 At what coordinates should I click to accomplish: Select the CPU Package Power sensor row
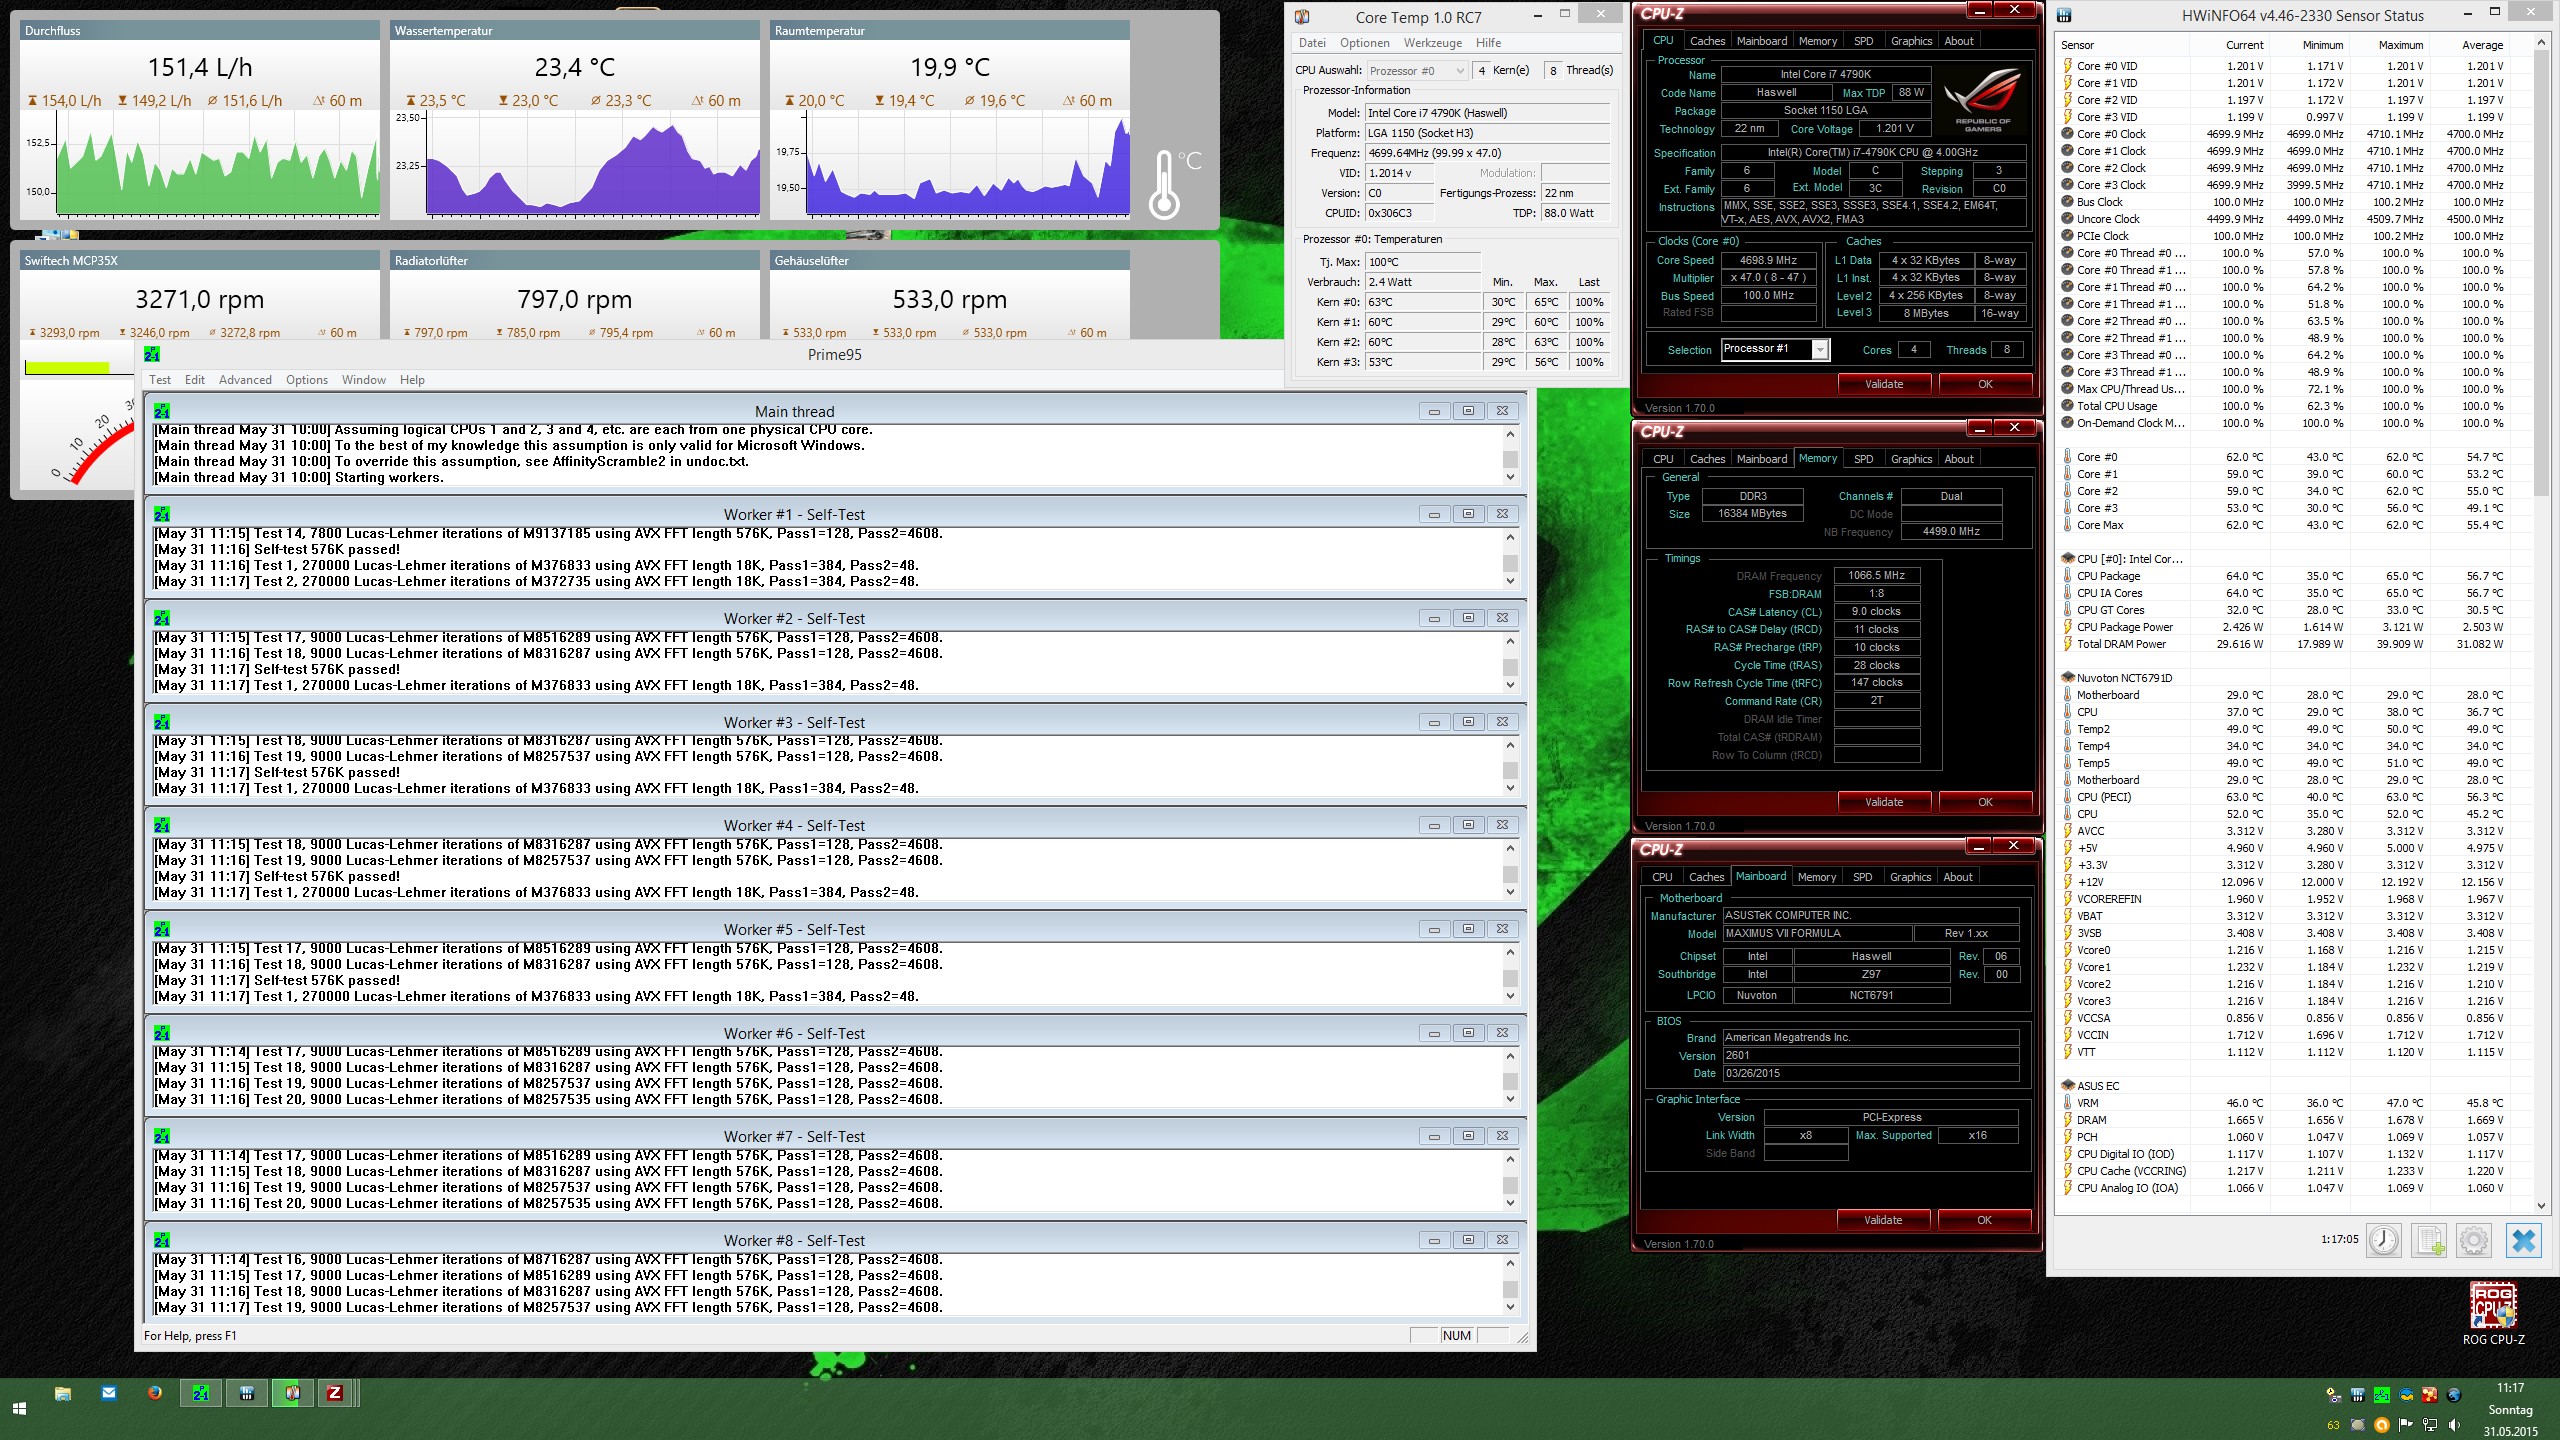click(2290, 627)
